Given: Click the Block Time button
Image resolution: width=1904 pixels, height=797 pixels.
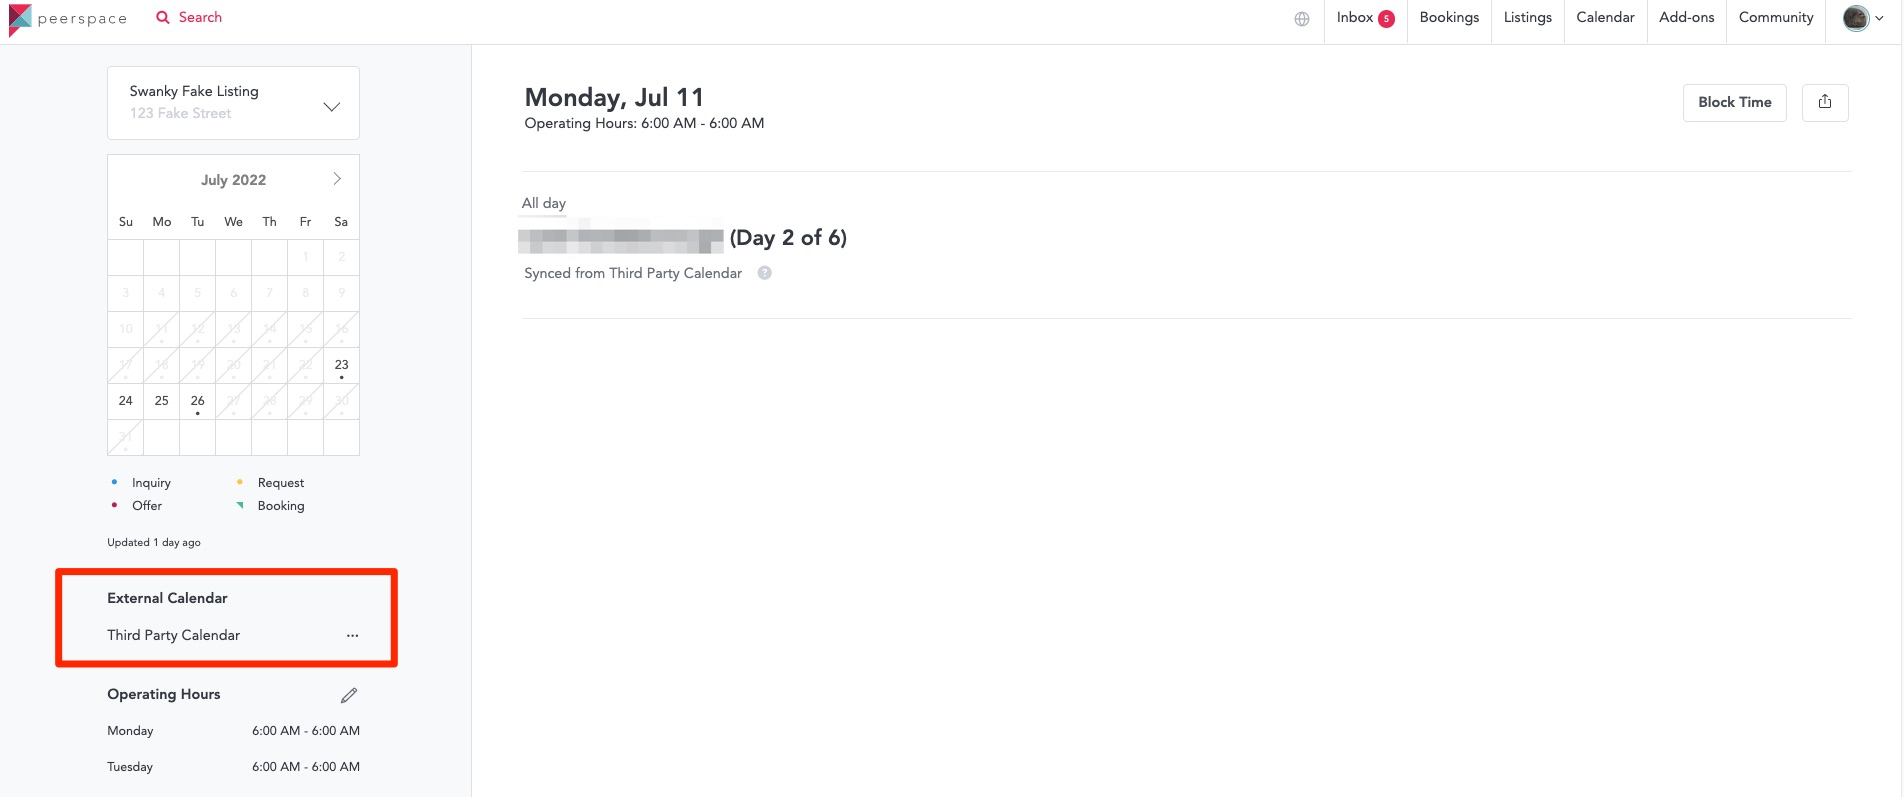Looking at the screenshot, I should [x=1735, y=102].
